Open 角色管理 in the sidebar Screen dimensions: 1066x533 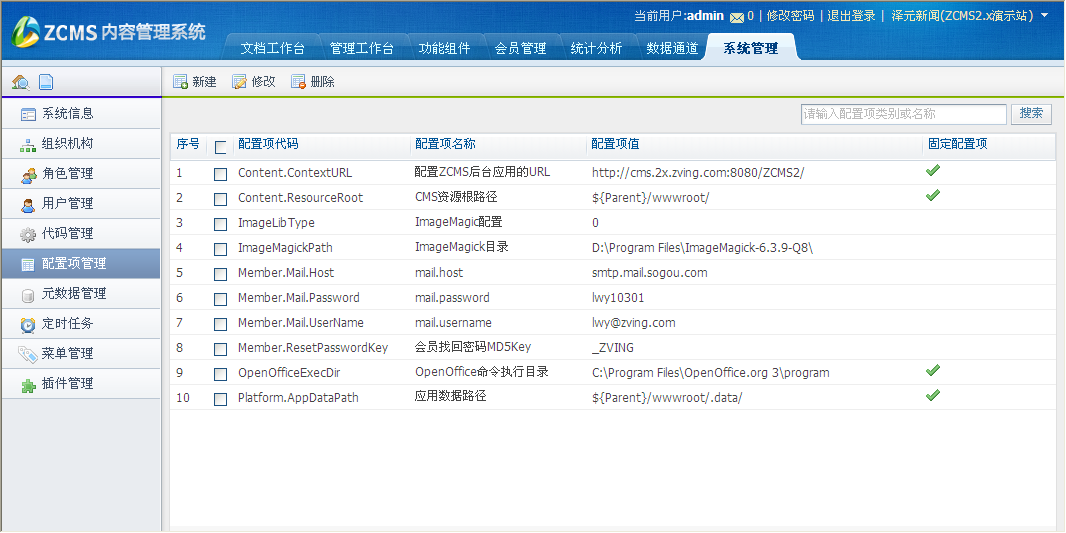67,174
